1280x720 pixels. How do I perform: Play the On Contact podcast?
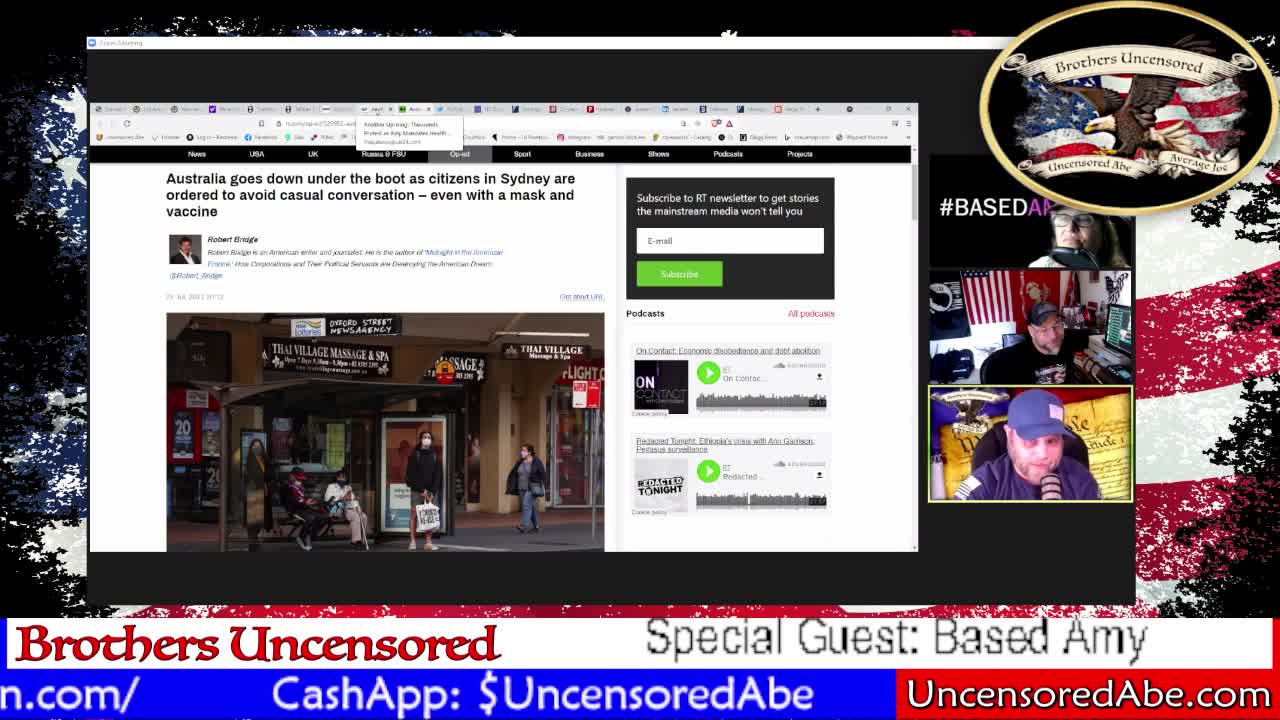coord(708,373)
